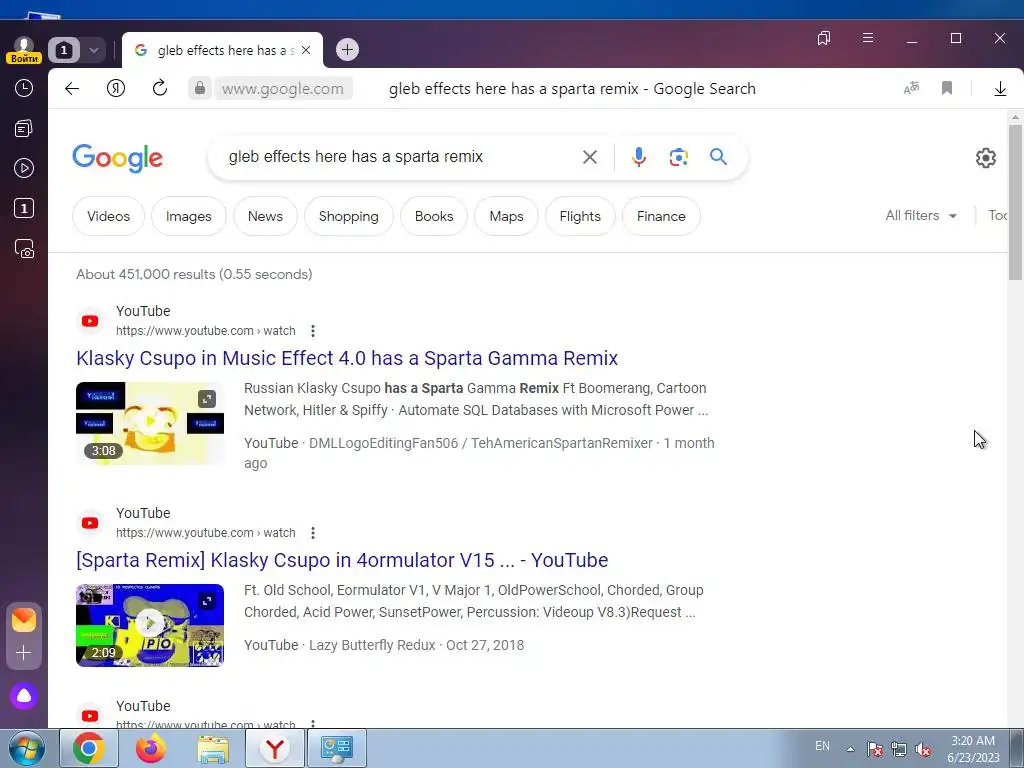The image size is (1024, 768).
Task: Play the 2:09 video thumbnail
Action: [150, 625]
